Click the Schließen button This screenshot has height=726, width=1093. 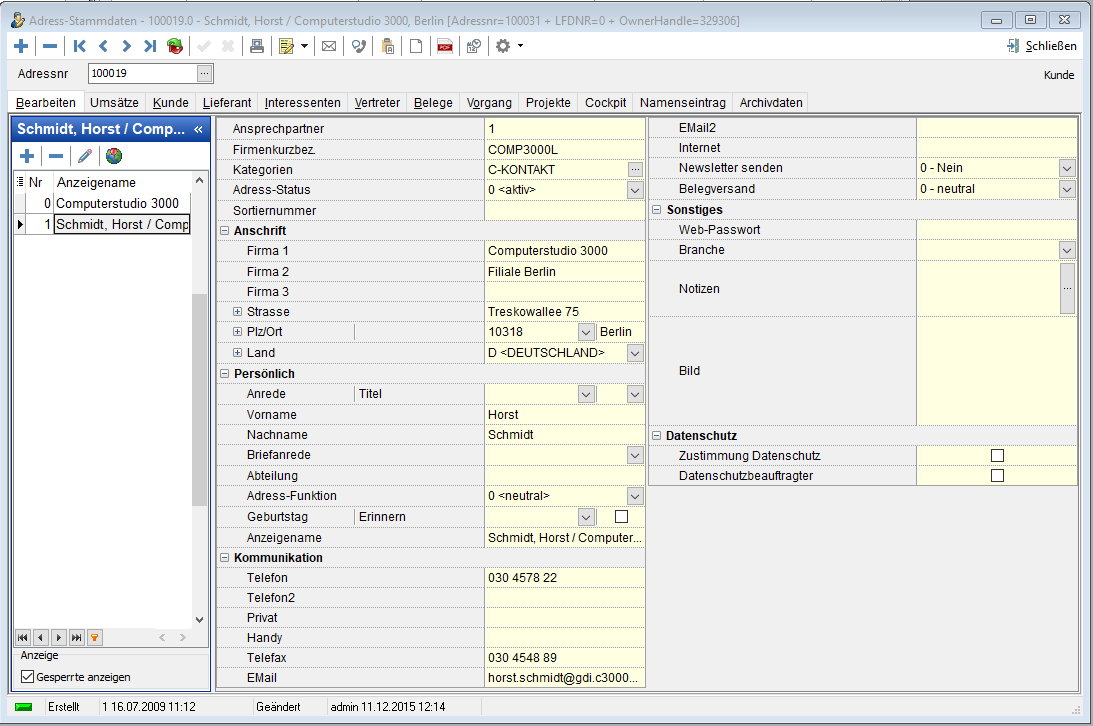click(x=1042, y=46)
